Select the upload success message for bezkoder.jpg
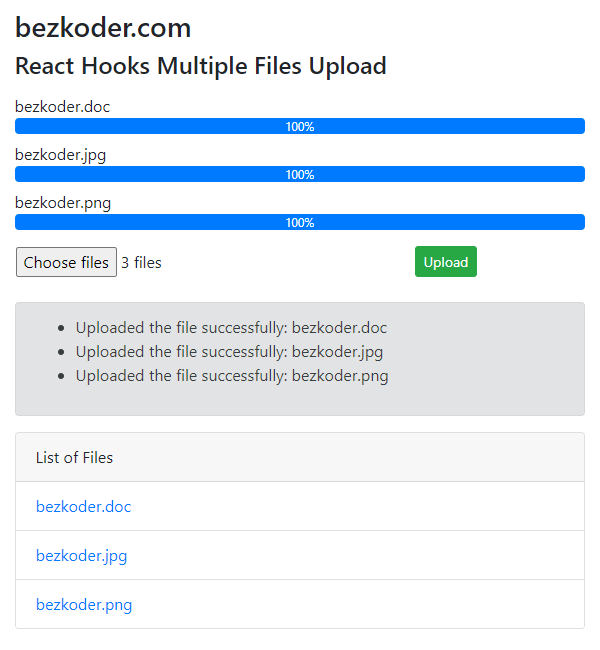This screenshot has width=600, height=650. click(229, 352)
